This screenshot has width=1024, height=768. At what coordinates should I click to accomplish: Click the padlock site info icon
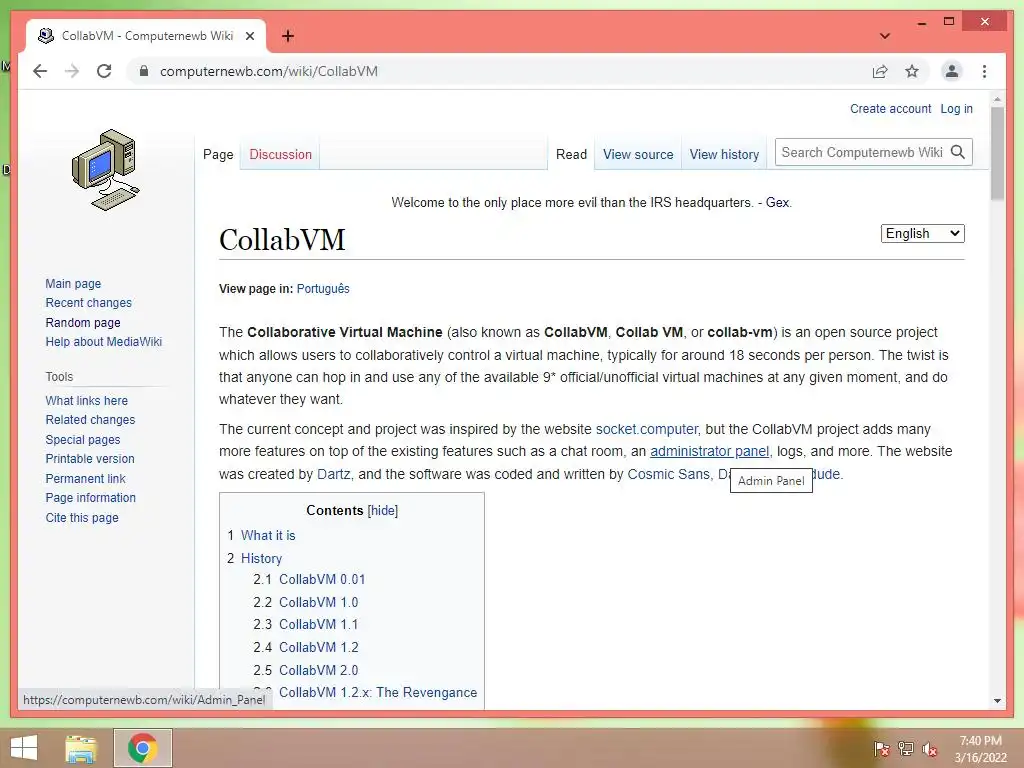tap(144, 71)
